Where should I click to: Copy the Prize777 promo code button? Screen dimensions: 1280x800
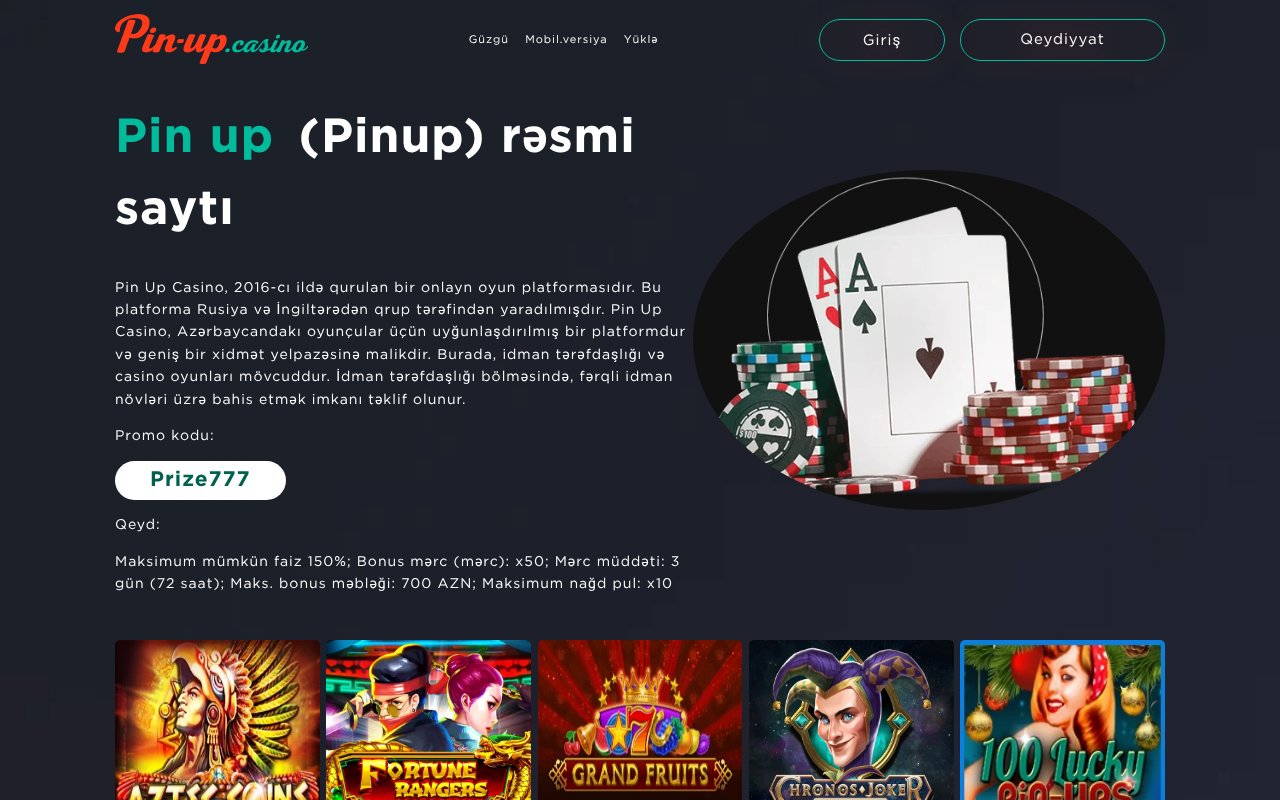(200, 480)
